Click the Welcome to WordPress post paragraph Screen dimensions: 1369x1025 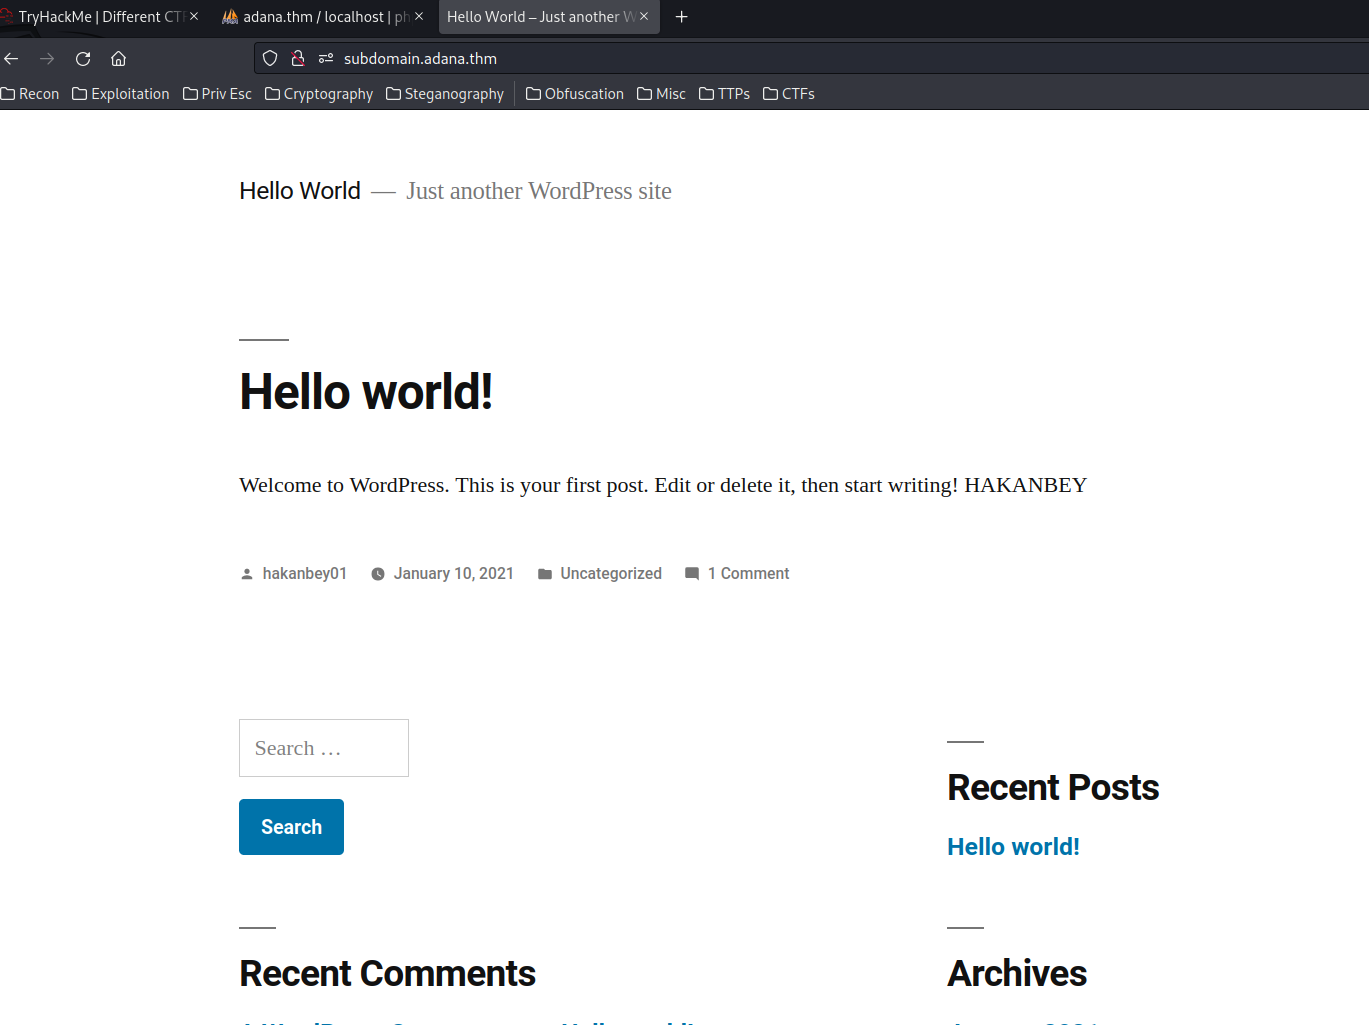[663, 485]
